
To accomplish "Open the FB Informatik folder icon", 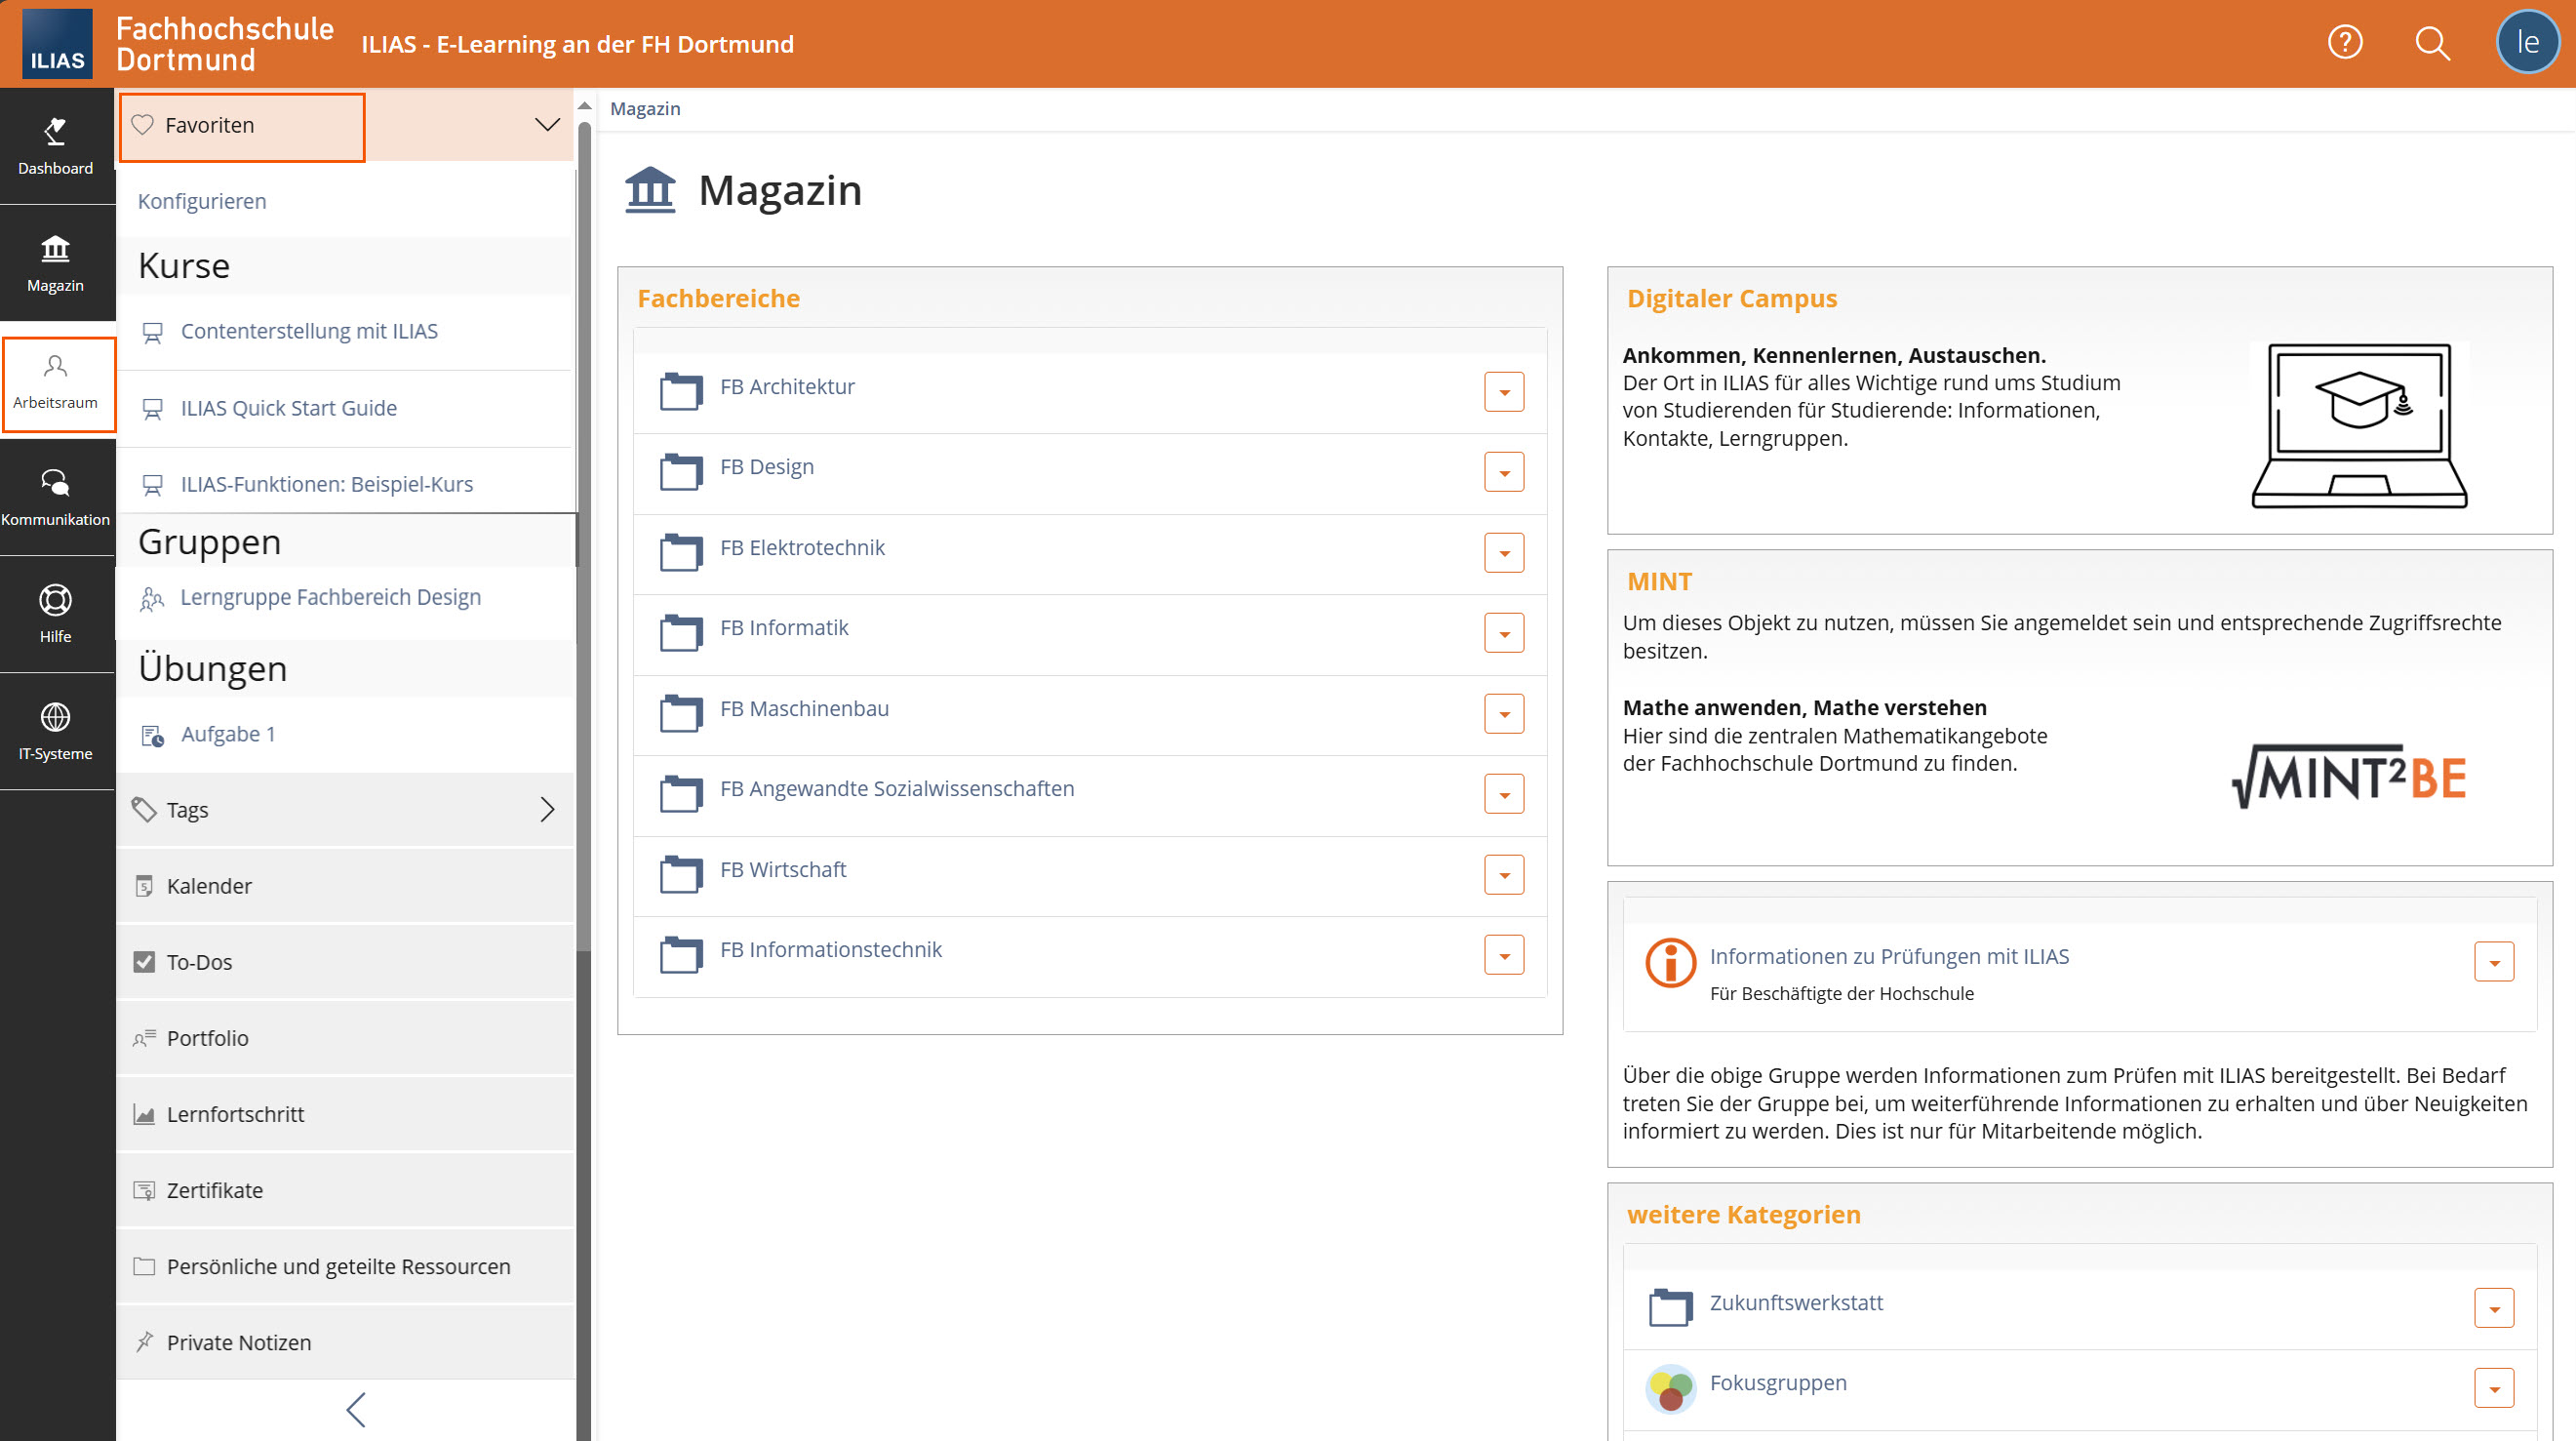I will (x=681, y=632).
